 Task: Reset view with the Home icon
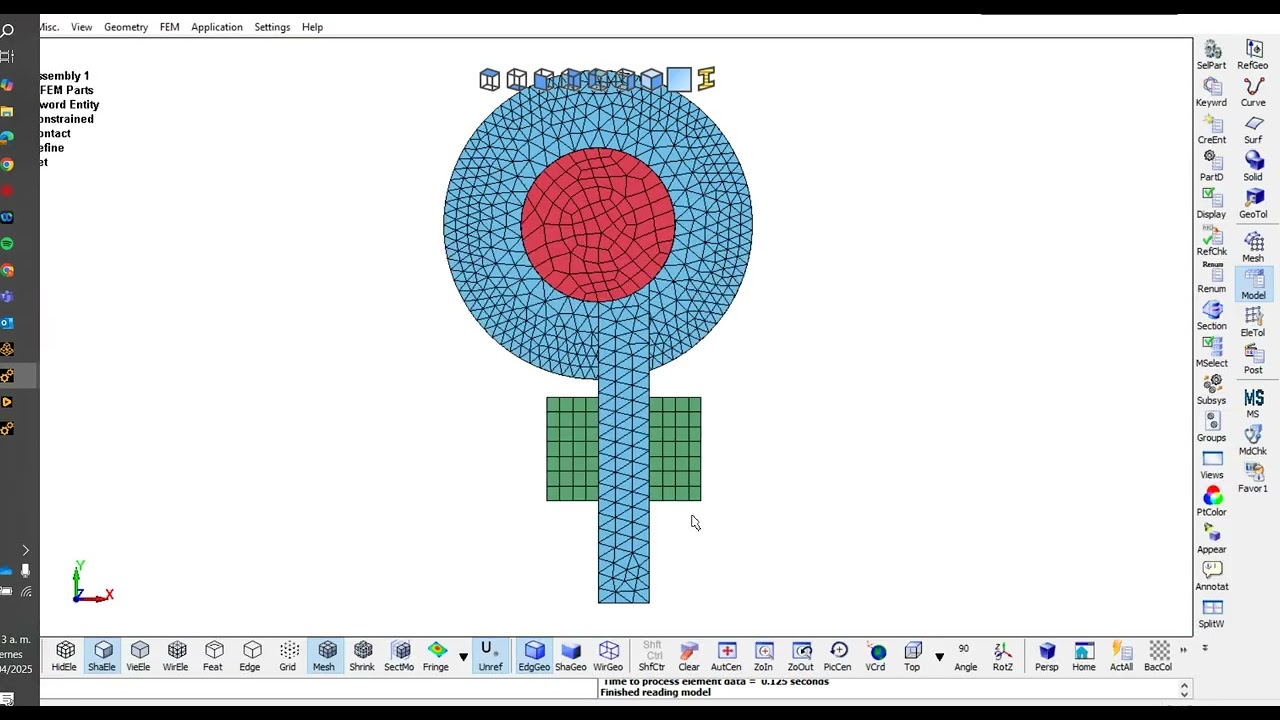point(1084,657)
